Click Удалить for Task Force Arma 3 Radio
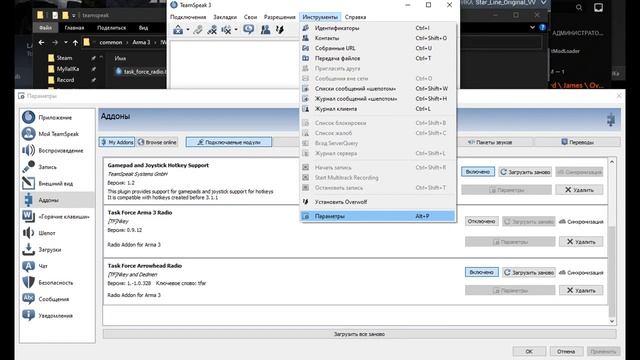640x360 pixels. pyautogui.click(x=581, y=242)
